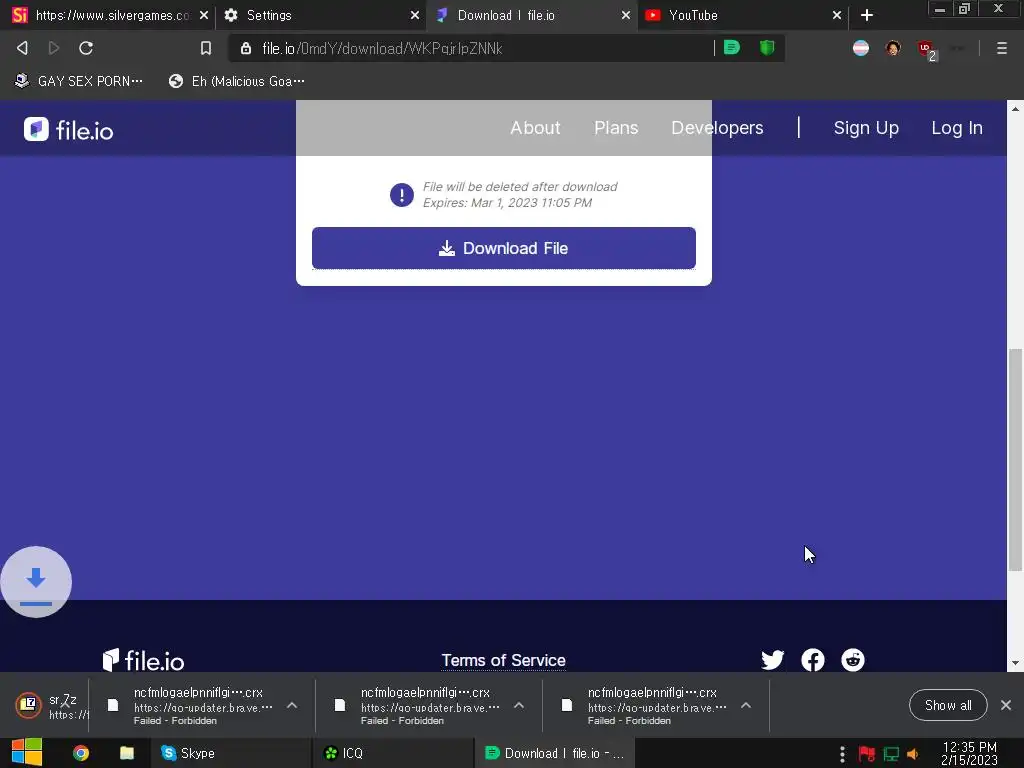Click the Download File button
This screenshot has height=768, width=1024.
[x=504, y=248]
